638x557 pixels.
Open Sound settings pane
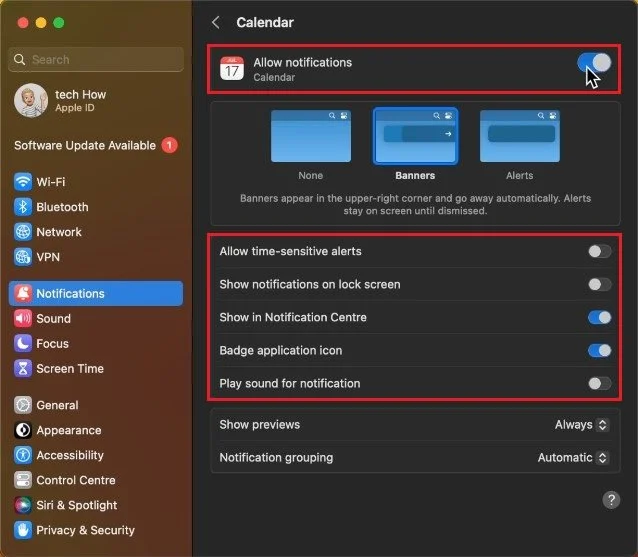pyautogui.click(x=96, y=318)
